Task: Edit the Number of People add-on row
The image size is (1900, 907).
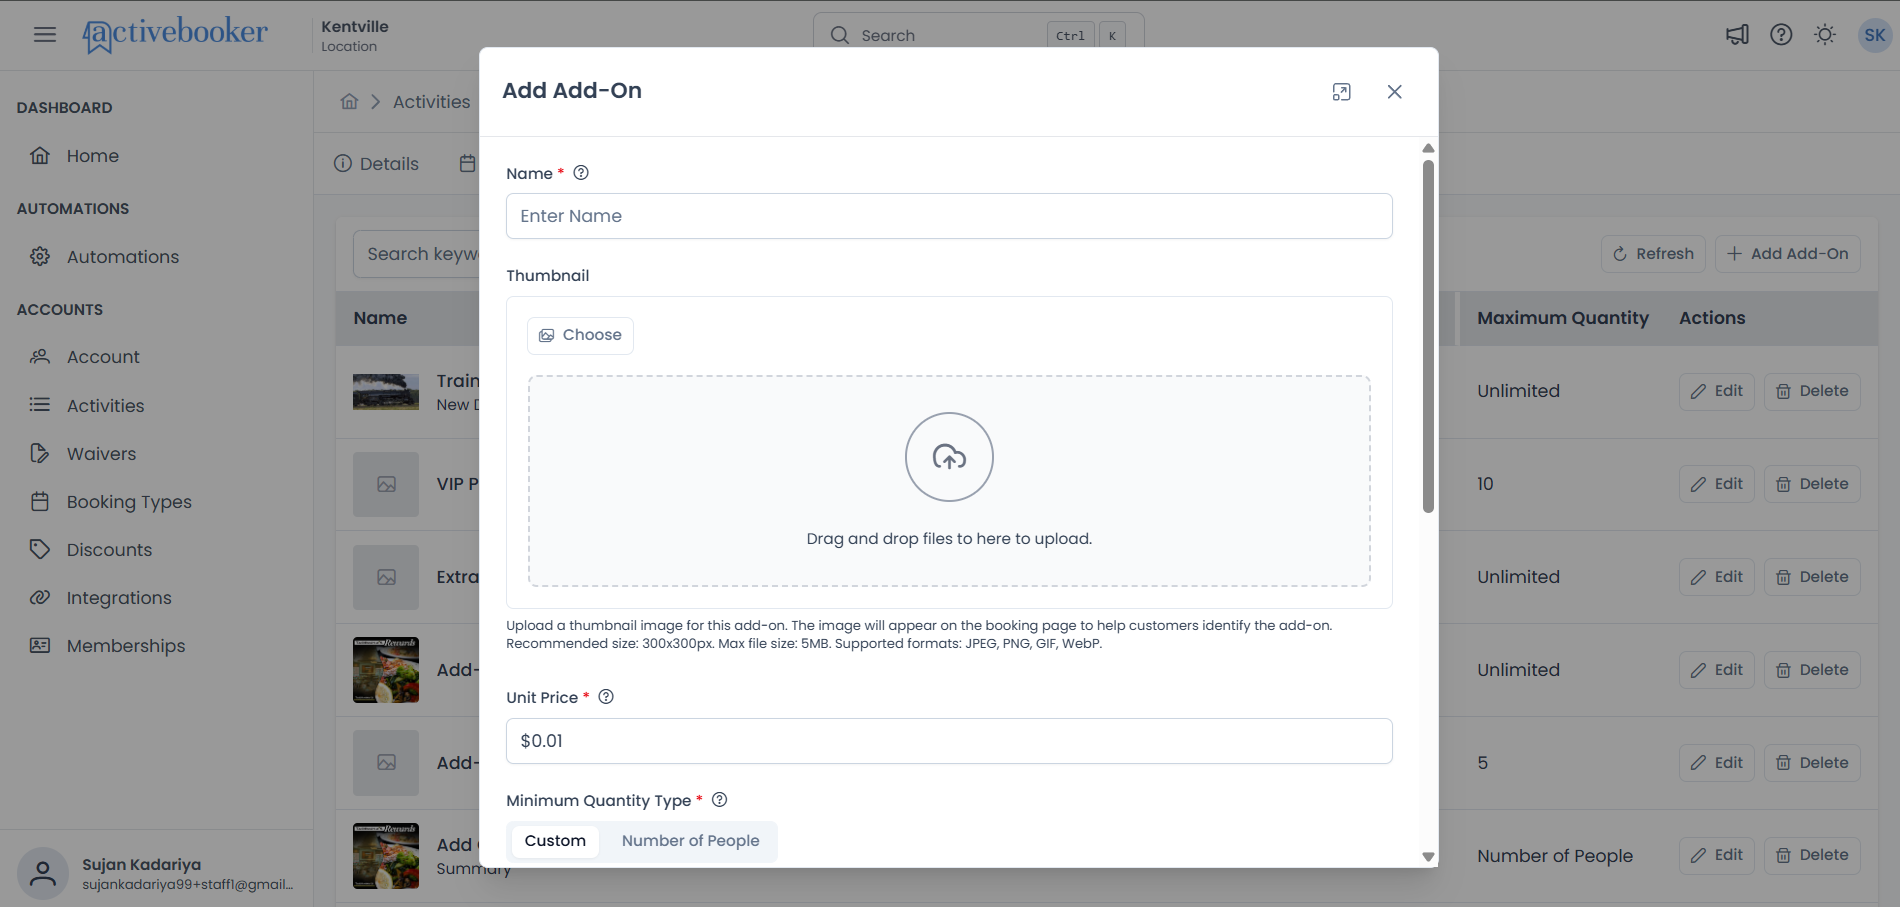Action: pyautogui.click(x=1717, y=855)
